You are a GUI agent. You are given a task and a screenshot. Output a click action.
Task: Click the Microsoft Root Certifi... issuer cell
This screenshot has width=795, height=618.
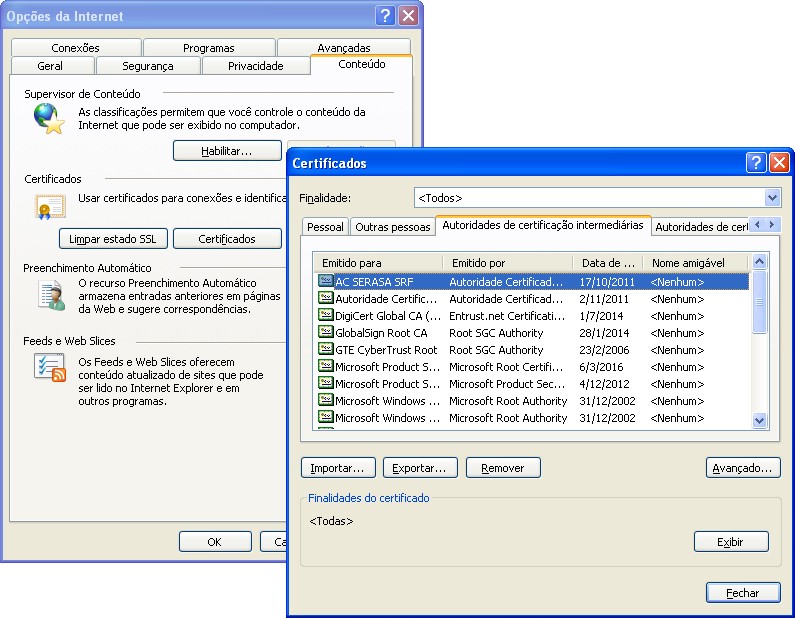pos(506,367)
